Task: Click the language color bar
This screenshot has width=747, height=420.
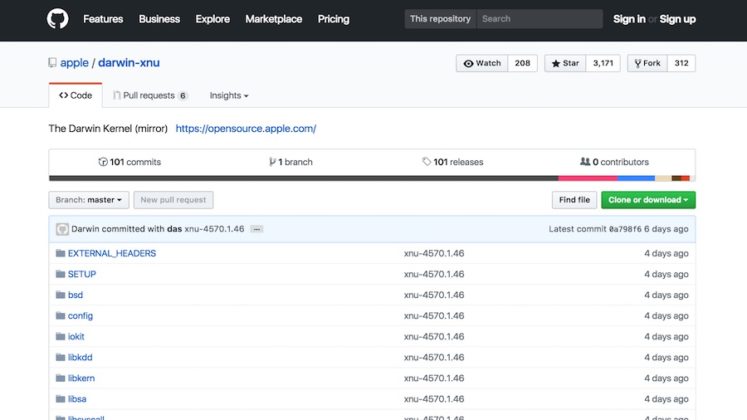Action: point(372,178)
